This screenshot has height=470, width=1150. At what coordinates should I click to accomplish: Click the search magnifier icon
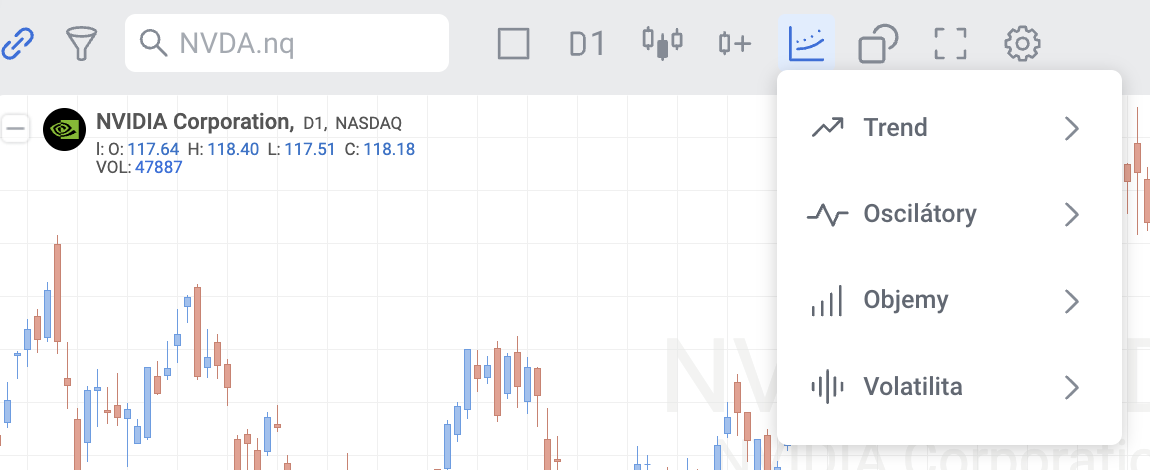point(153,43)
